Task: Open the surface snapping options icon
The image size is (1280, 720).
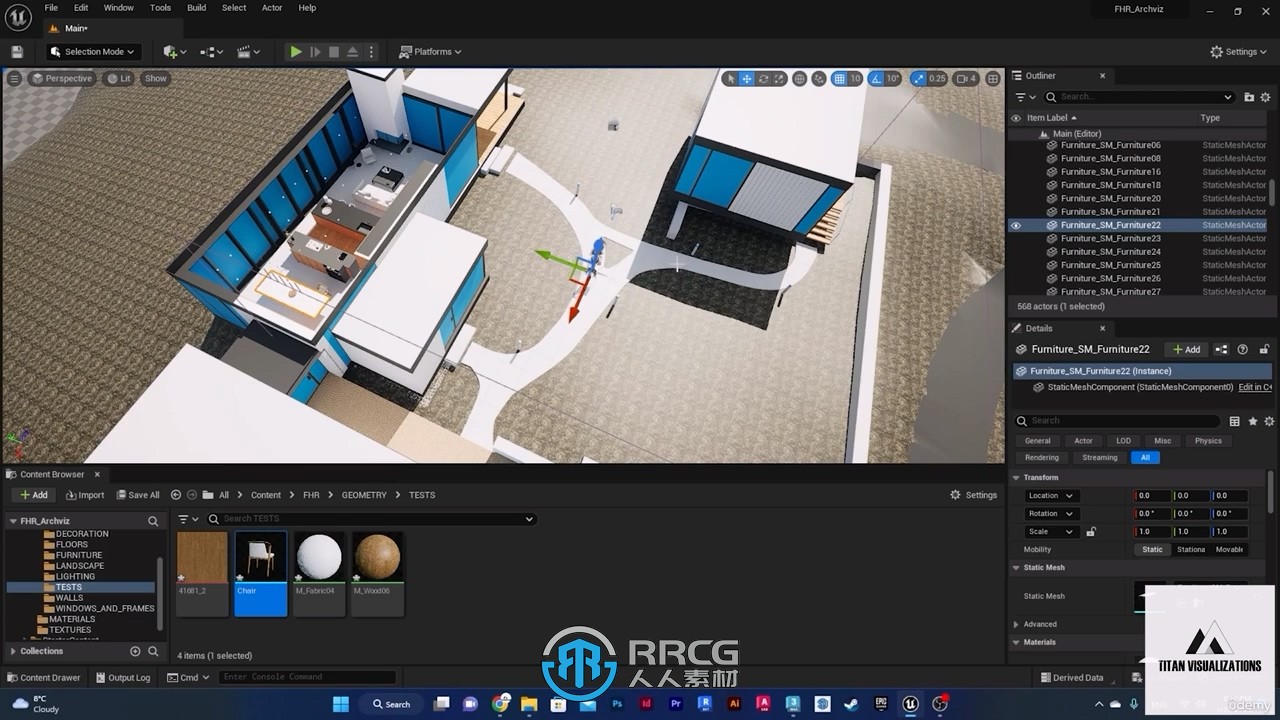Action: 820,78
